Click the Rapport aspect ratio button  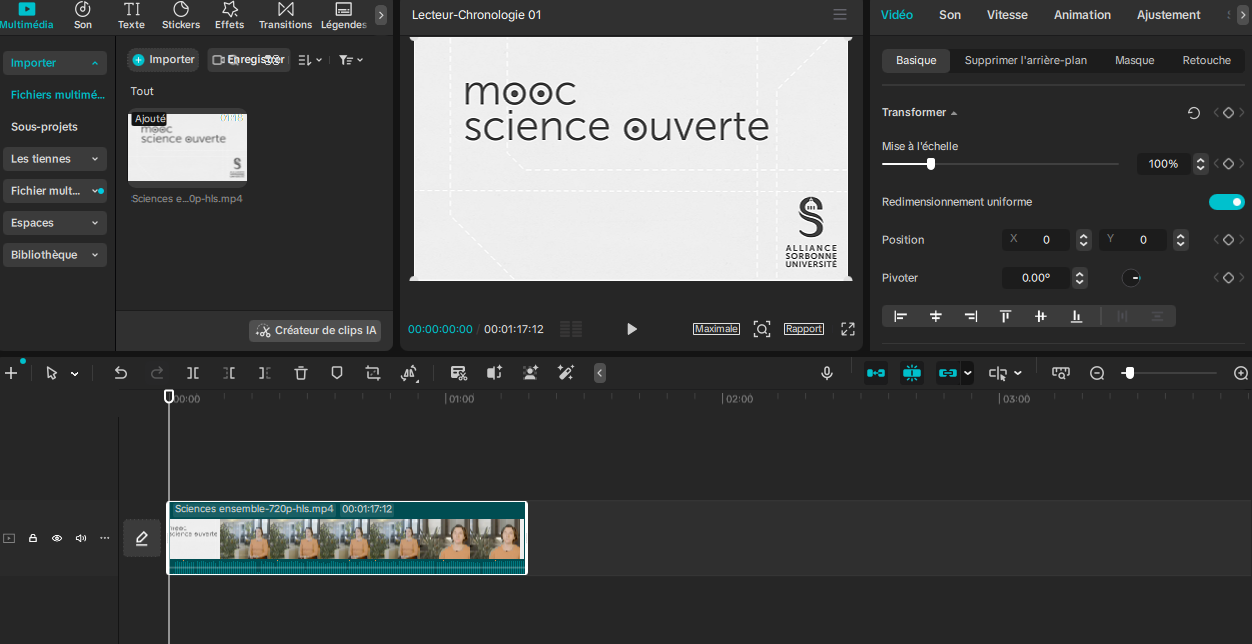click(x=804, y=329)
